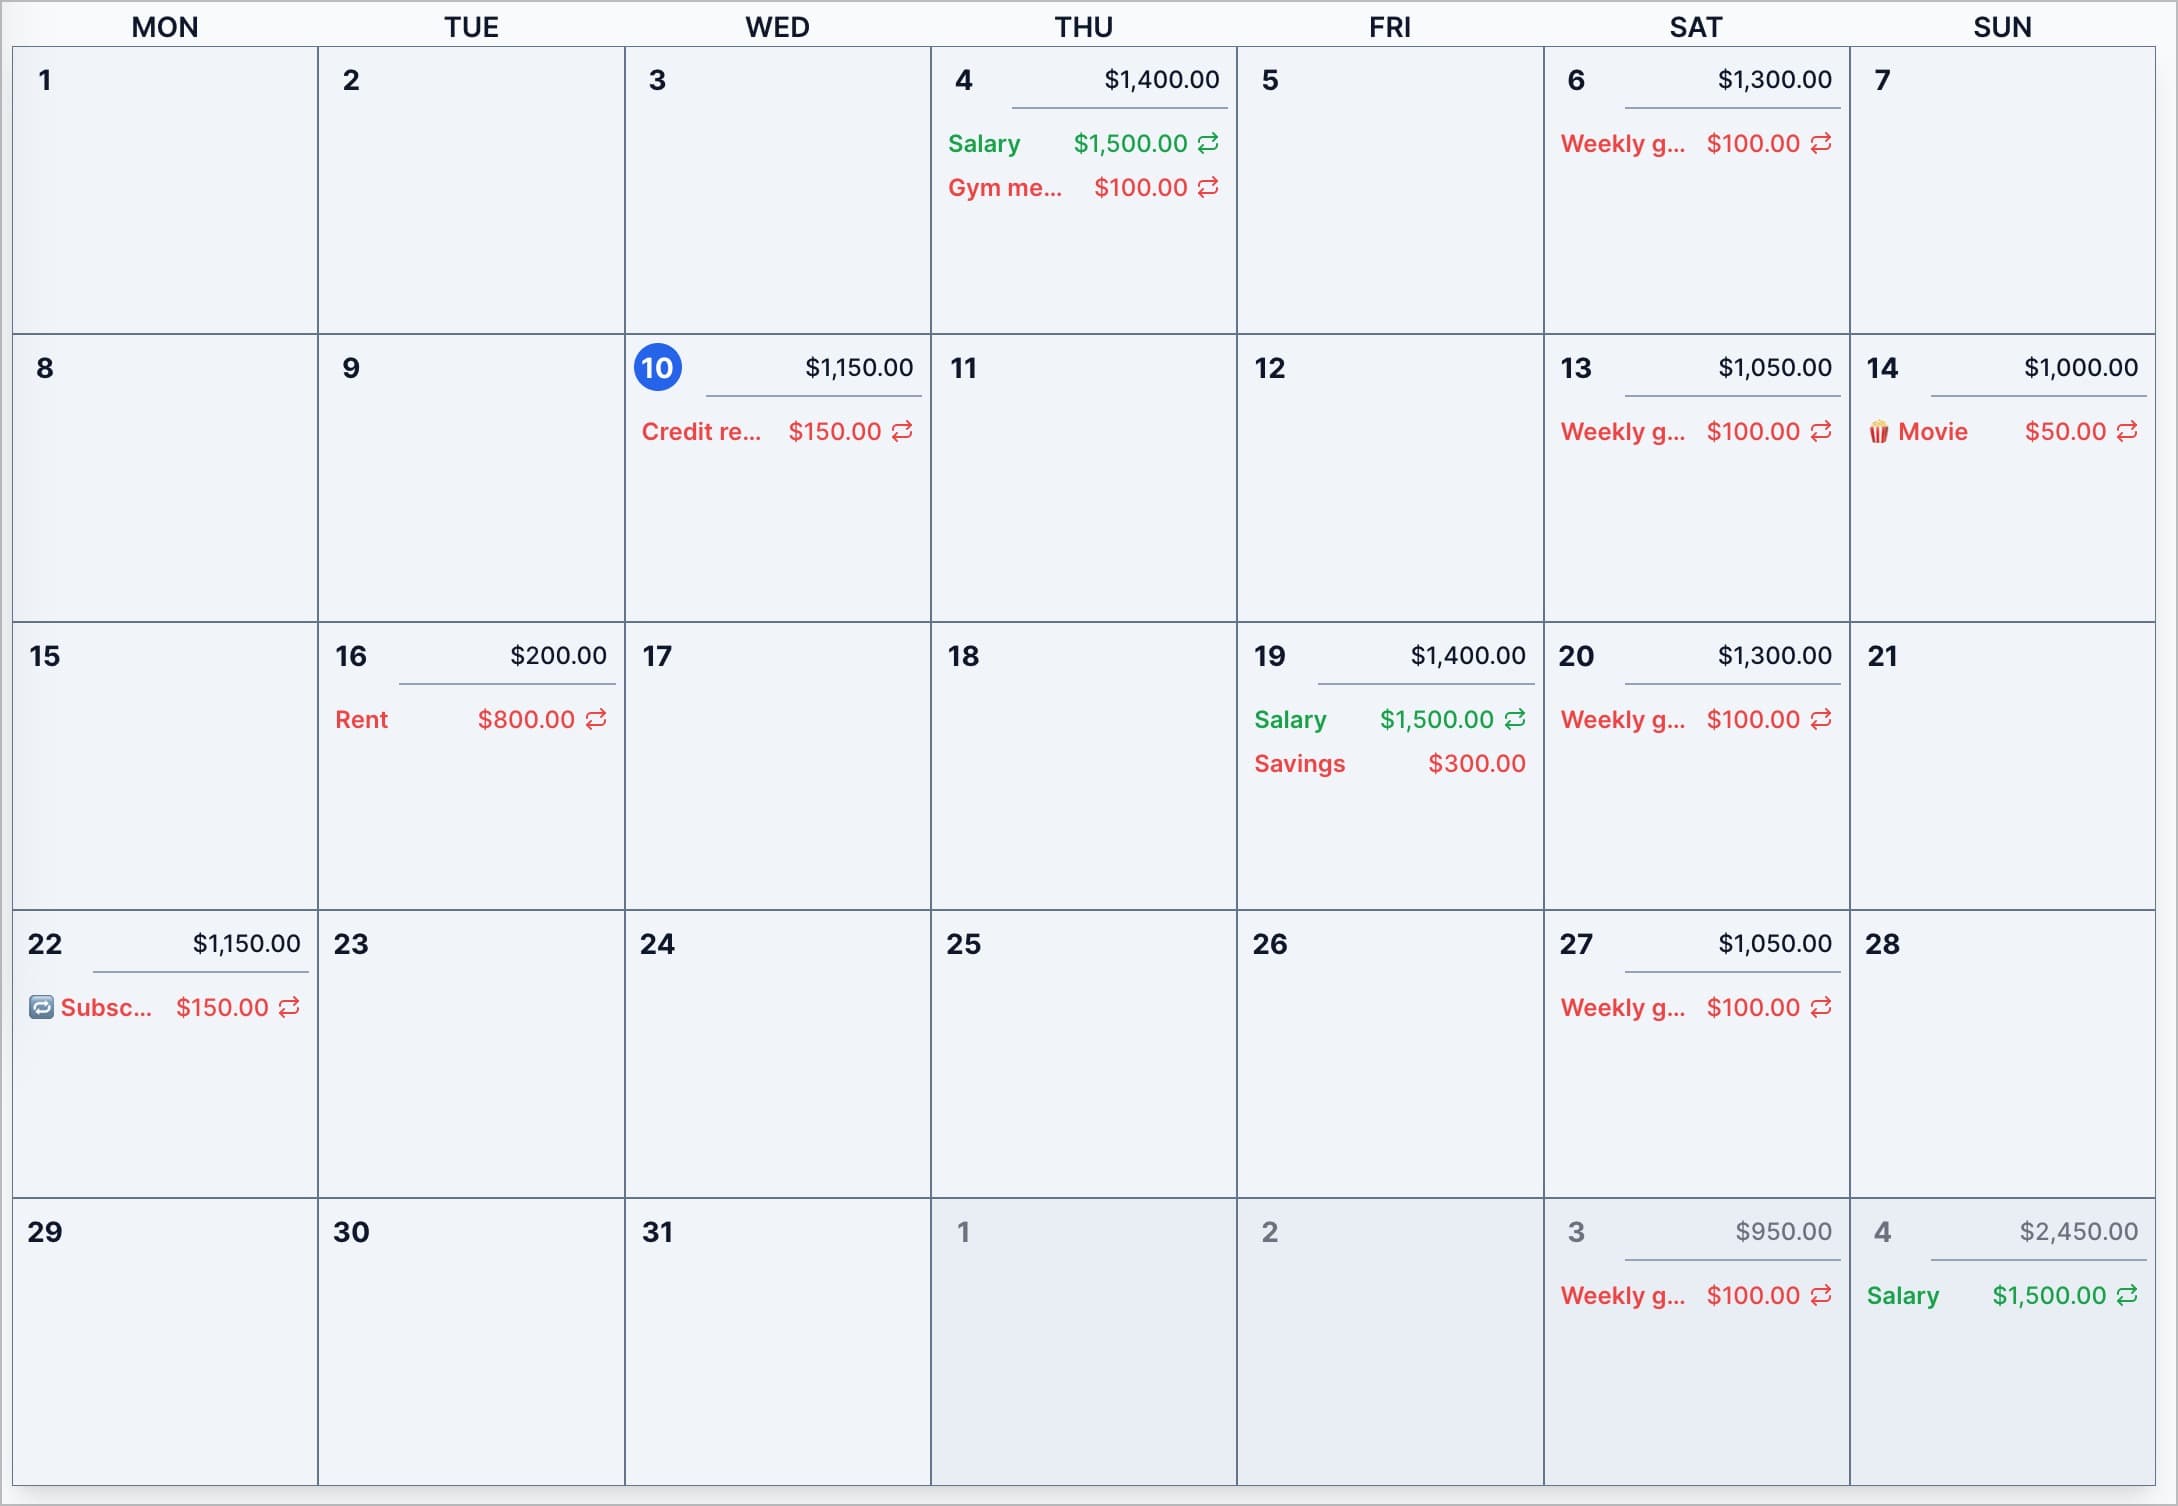Click the $200.00 balance on day 16

coord(558,656)
